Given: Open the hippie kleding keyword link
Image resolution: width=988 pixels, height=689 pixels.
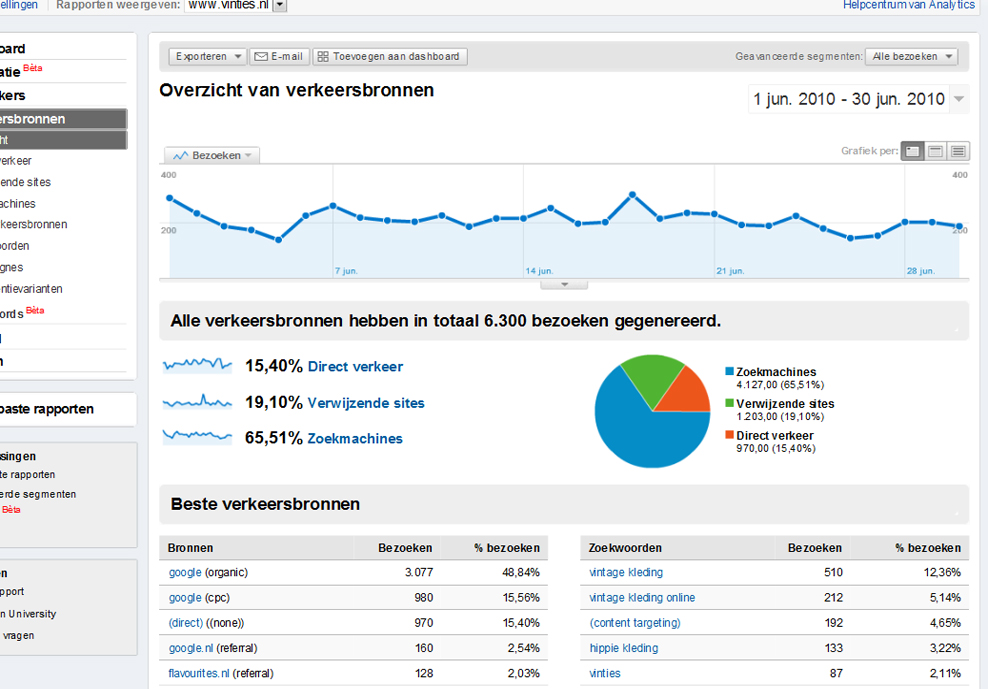Looking at the screenshot, I should click(624, 648).
